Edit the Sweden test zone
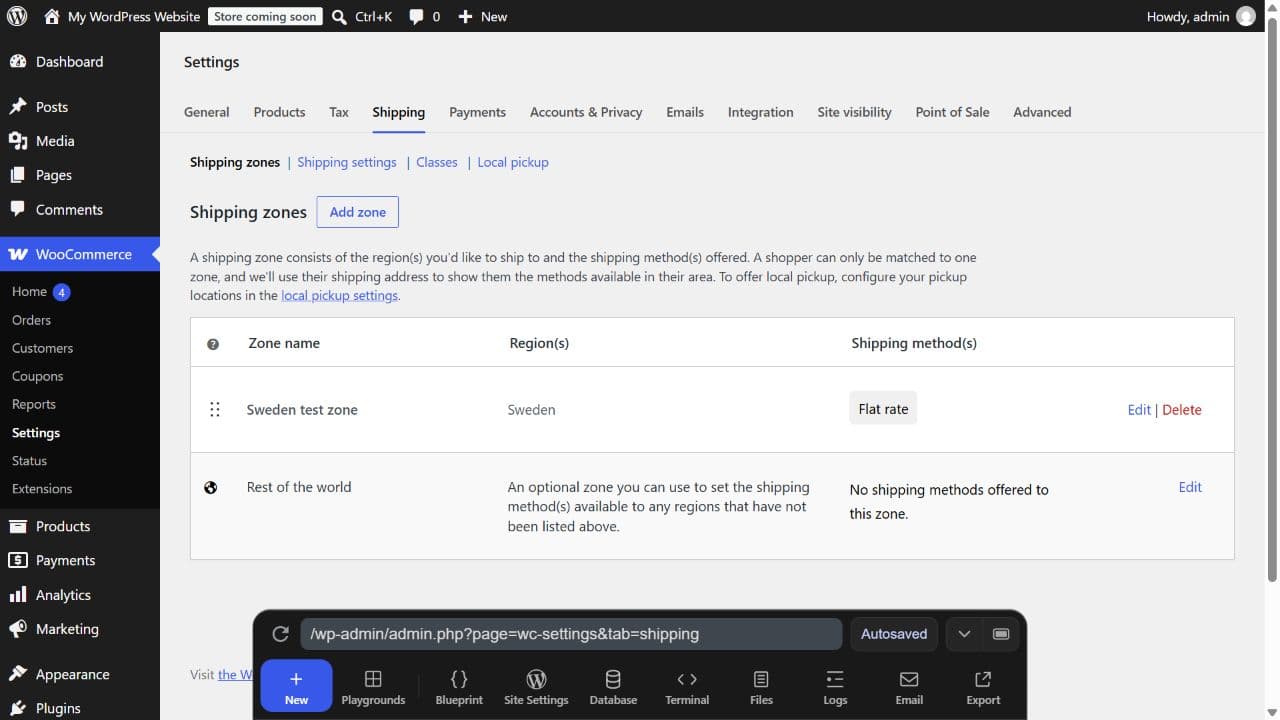This screenshot has width=1280, height=720. tap(1139, 410)
